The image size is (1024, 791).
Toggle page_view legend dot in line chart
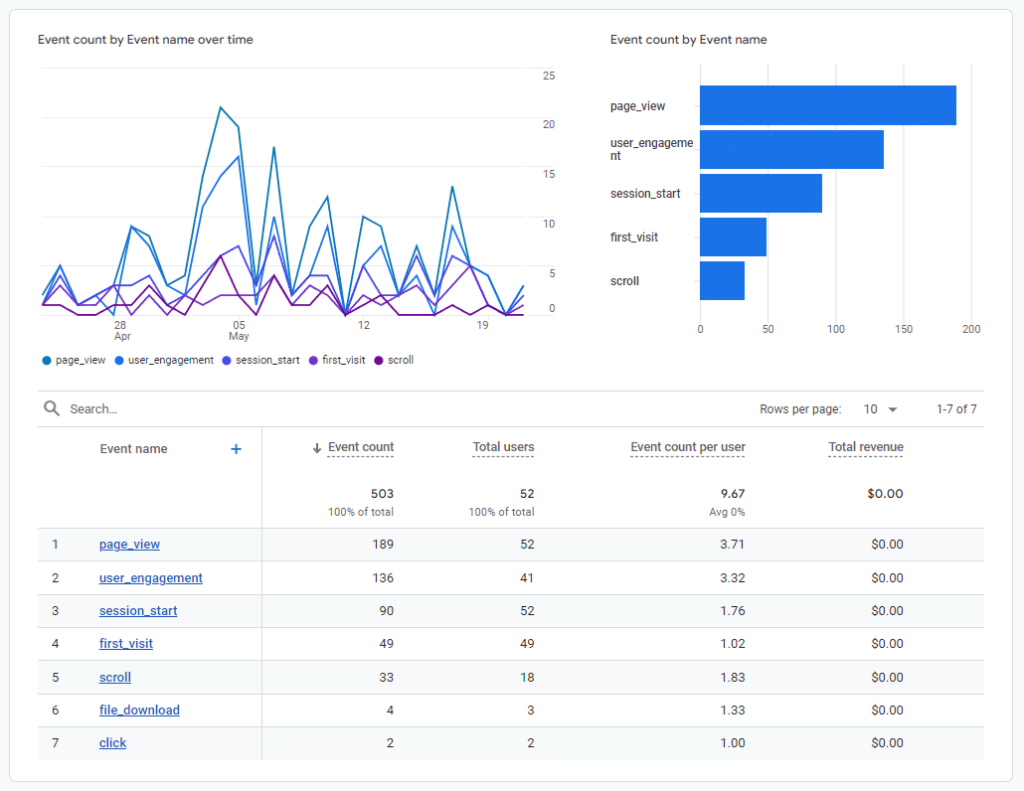(47, 360)
